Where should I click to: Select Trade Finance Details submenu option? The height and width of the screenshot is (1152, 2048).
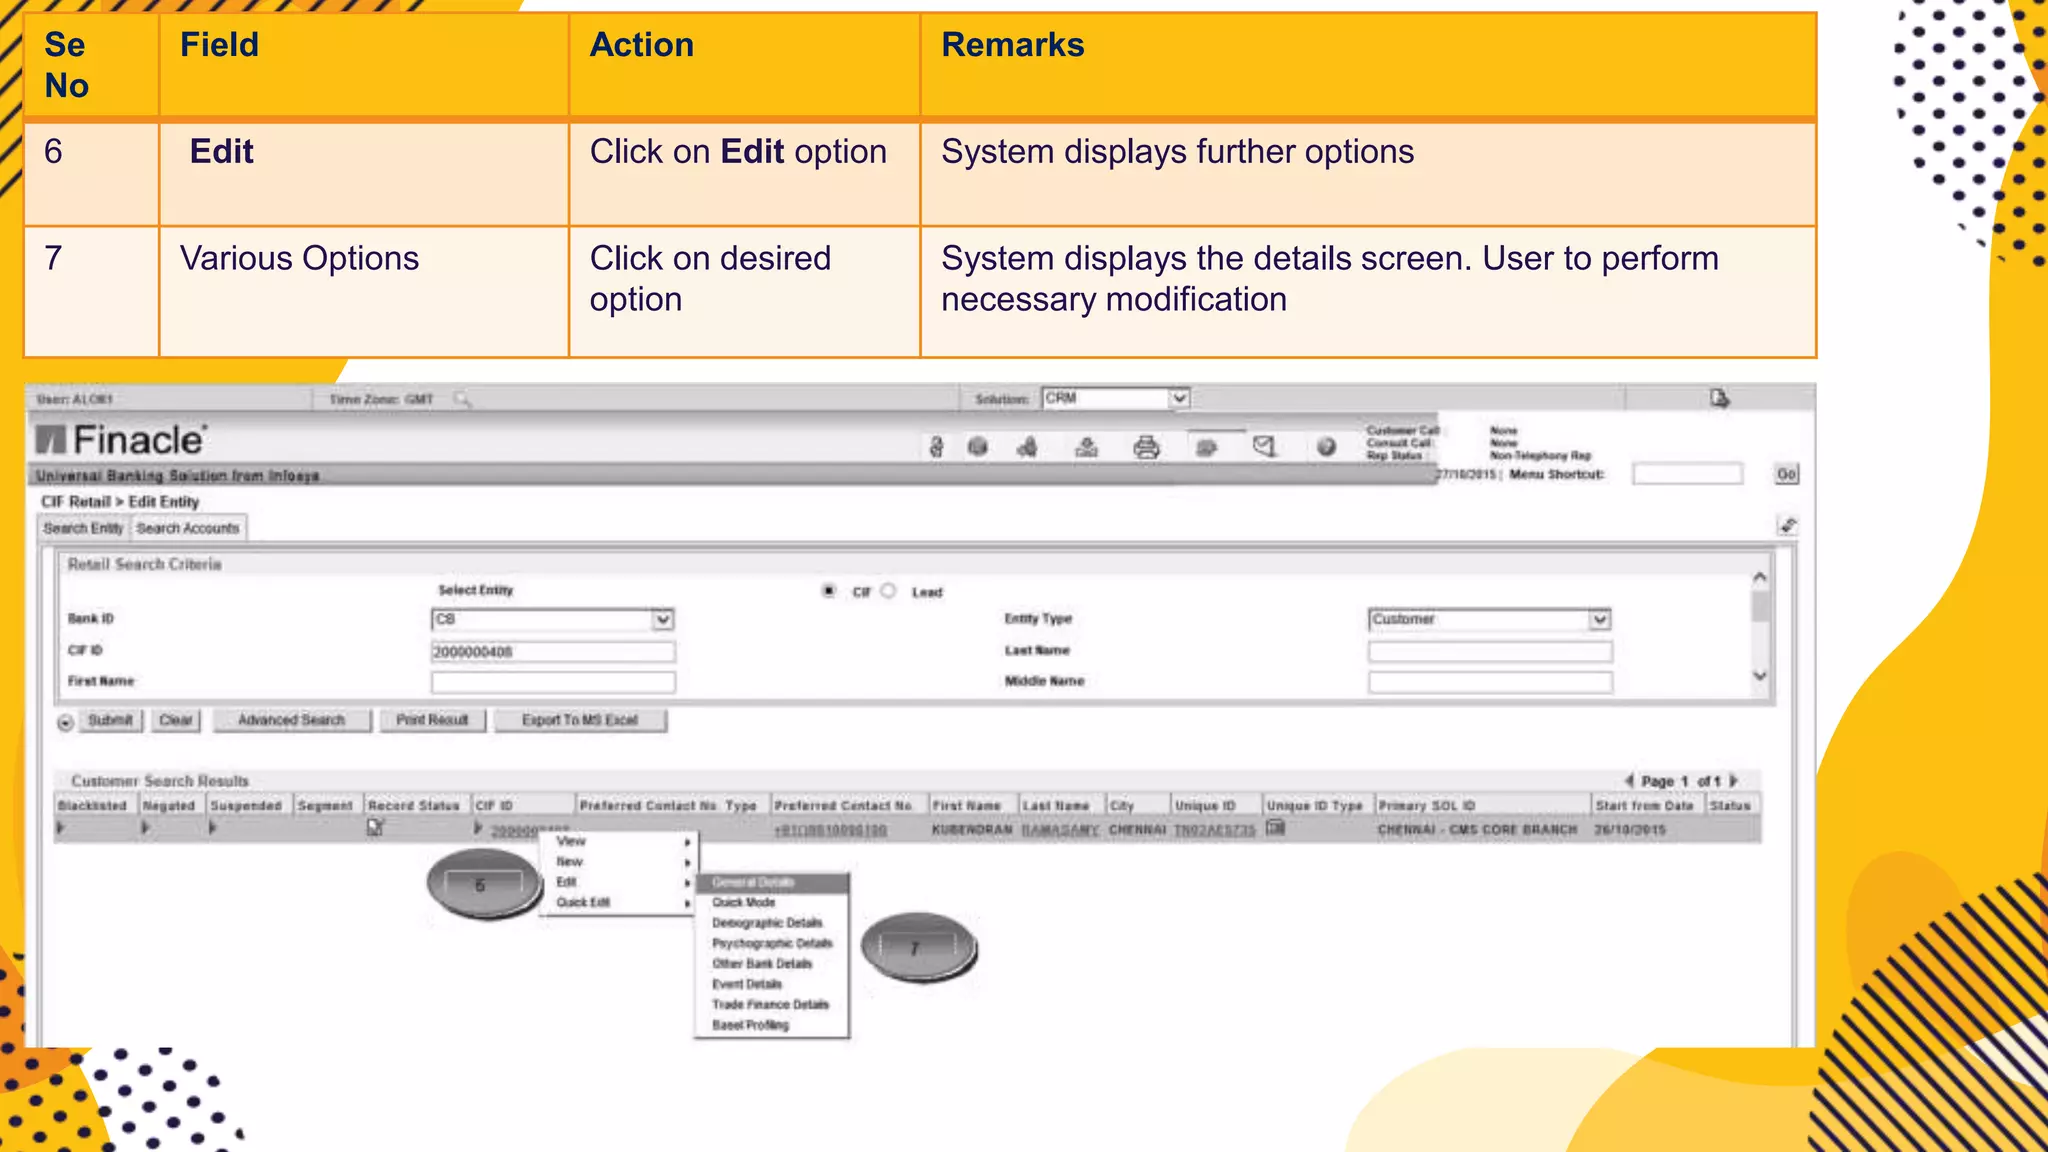(x=772, y=1004)
